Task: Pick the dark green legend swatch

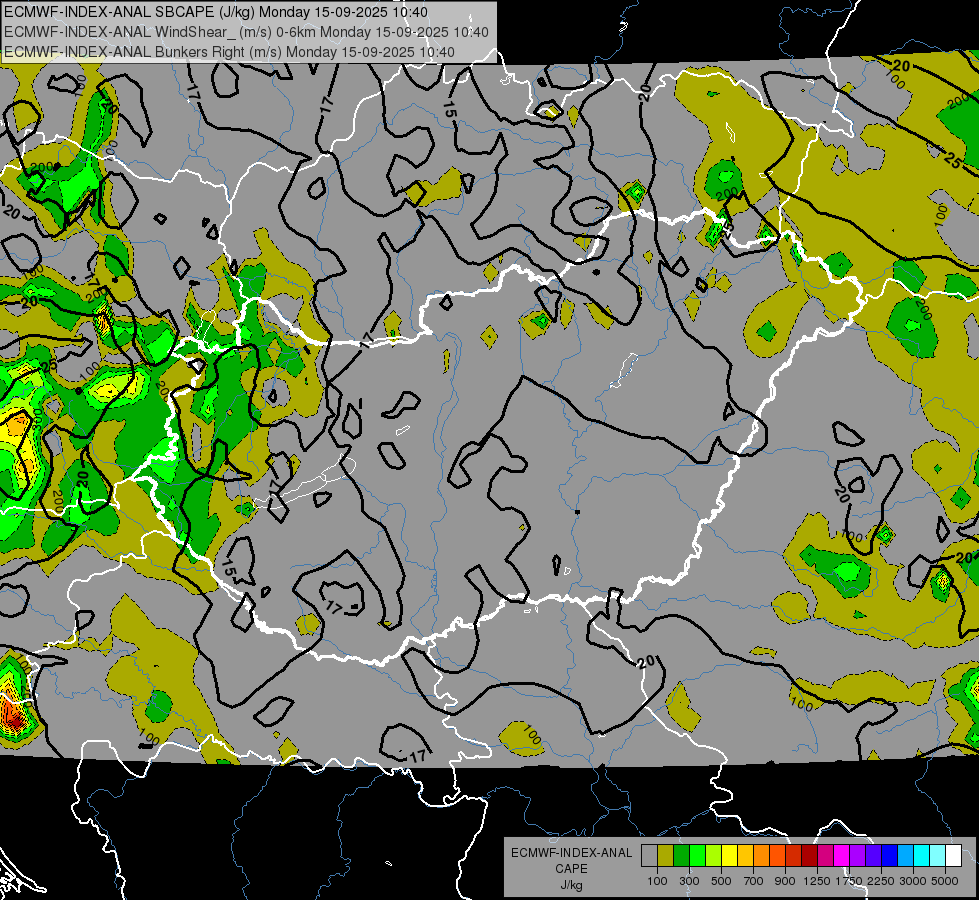Action: [x=681, y=855]
